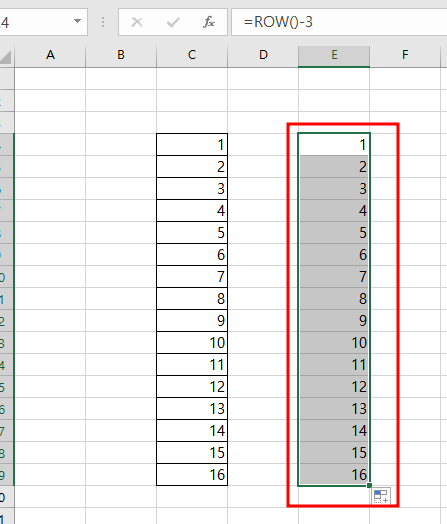
Task: Select column B header
Action: click(x=121, y=55)
